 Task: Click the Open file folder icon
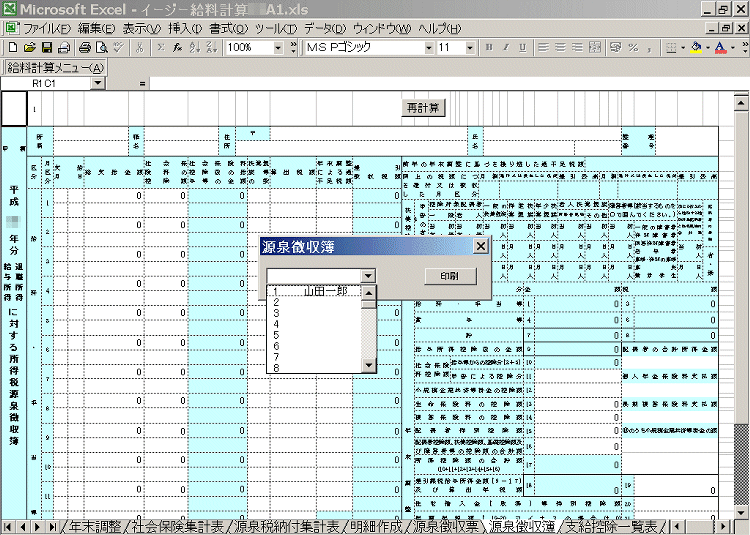(x=29, y=47)
